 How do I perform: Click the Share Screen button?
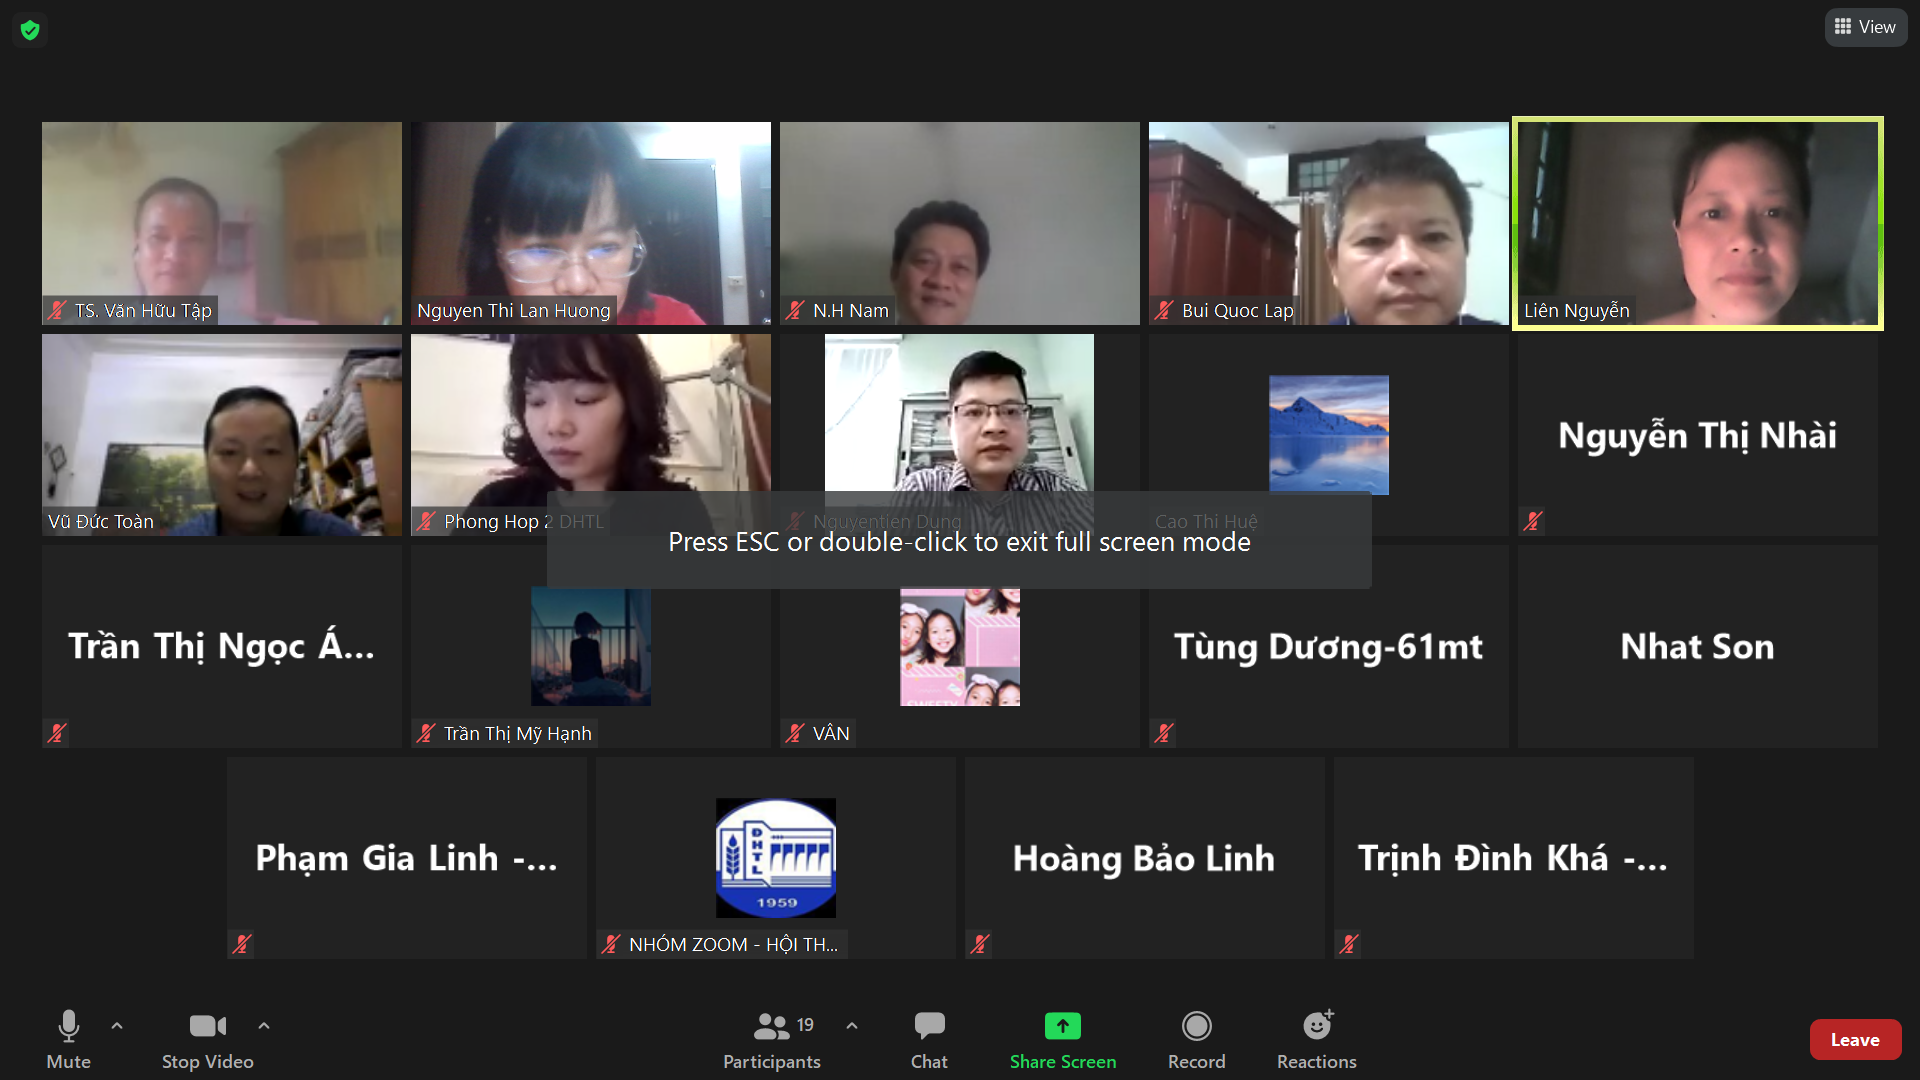[1062, 1040]
